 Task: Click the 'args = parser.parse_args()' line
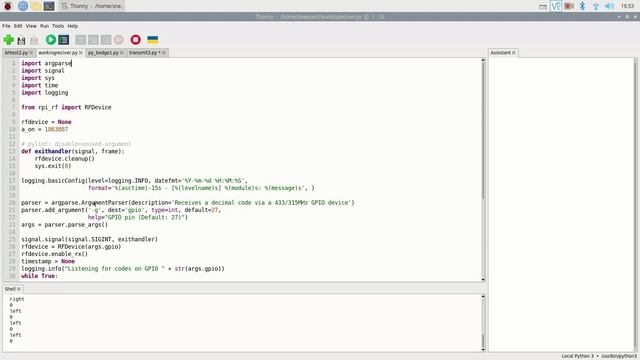coord(64,224)
